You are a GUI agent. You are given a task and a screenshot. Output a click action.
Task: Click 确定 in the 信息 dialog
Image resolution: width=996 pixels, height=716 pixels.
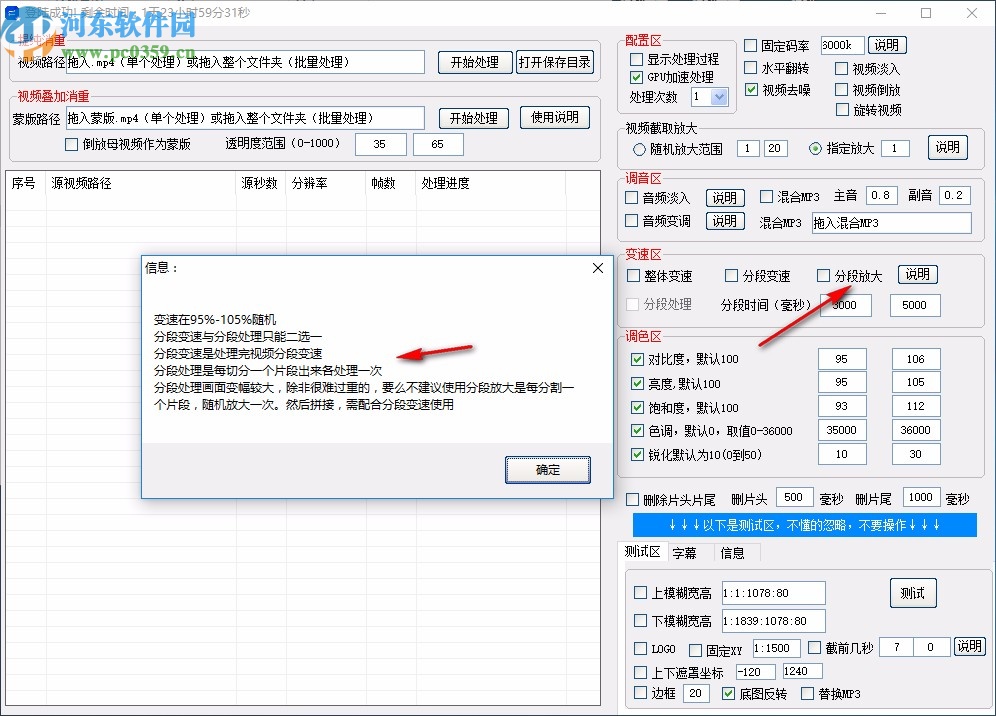[548, 469]
